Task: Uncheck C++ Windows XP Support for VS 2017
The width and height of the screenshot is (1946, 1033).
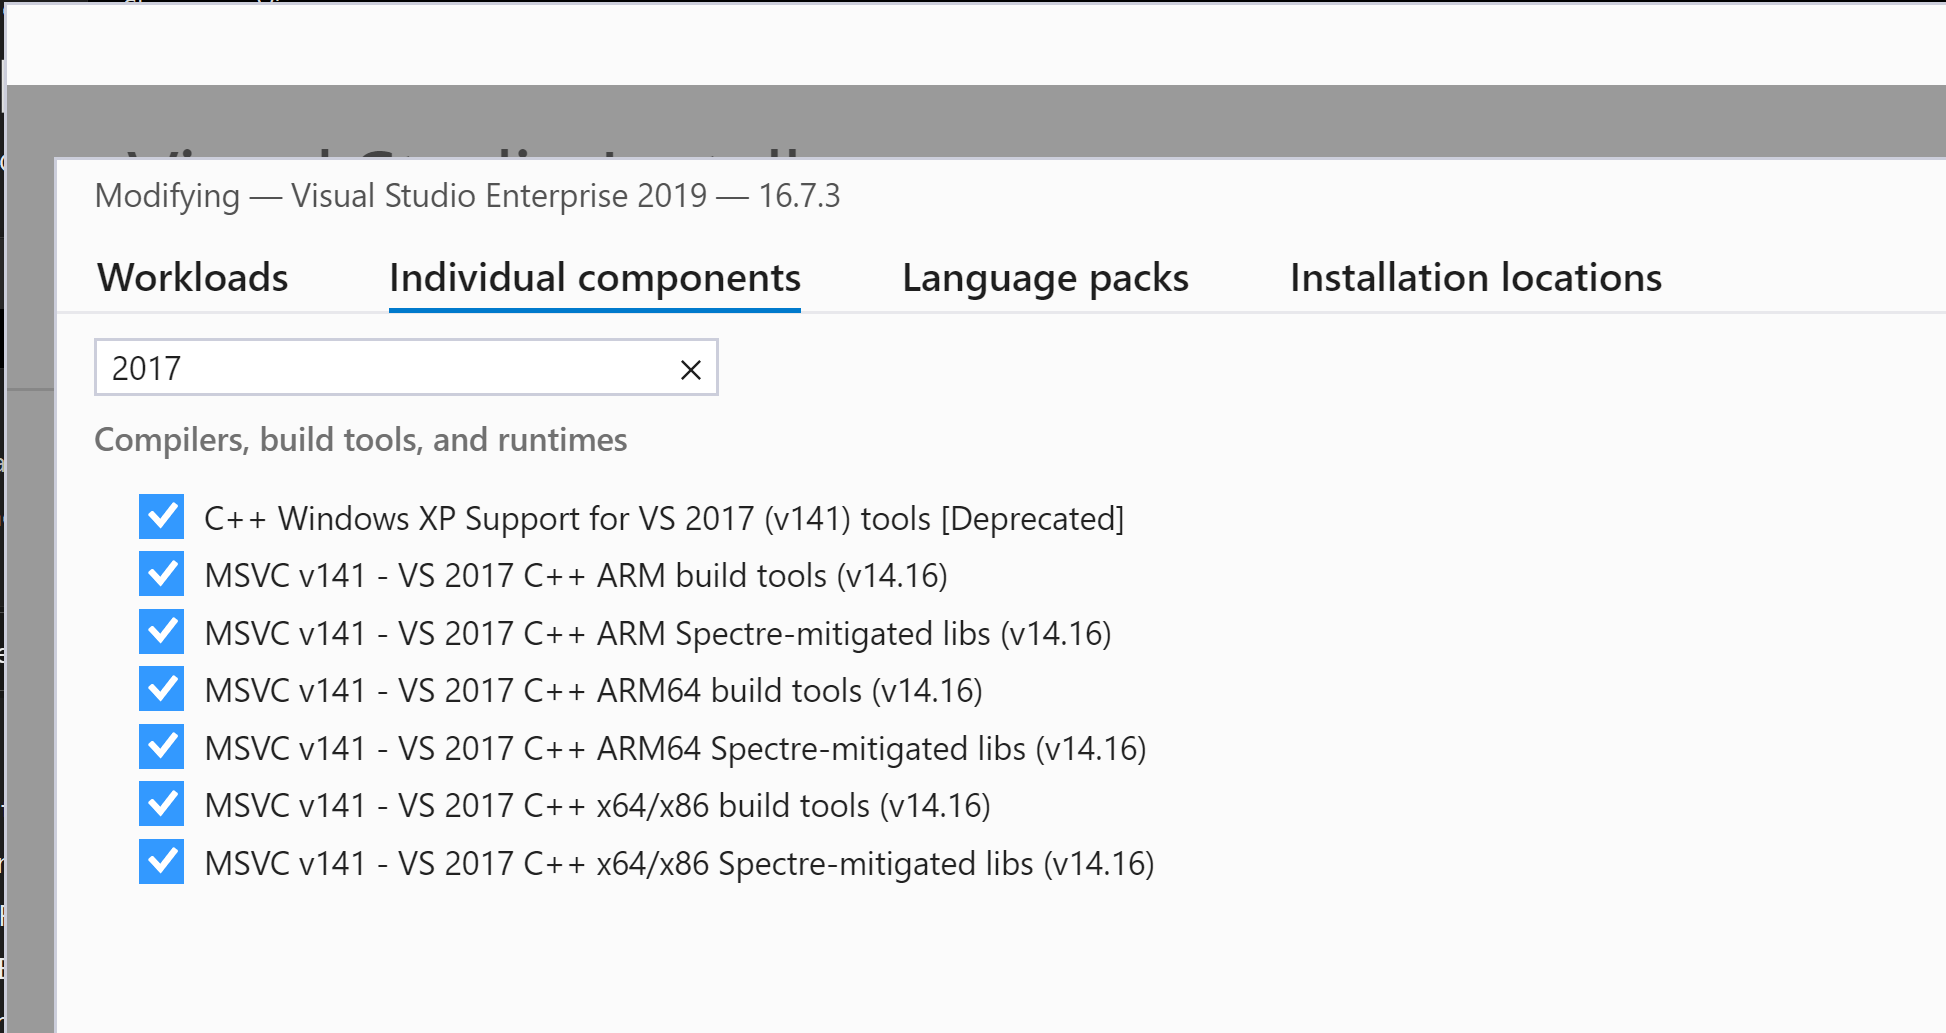Action: click(x=161, y=517)
